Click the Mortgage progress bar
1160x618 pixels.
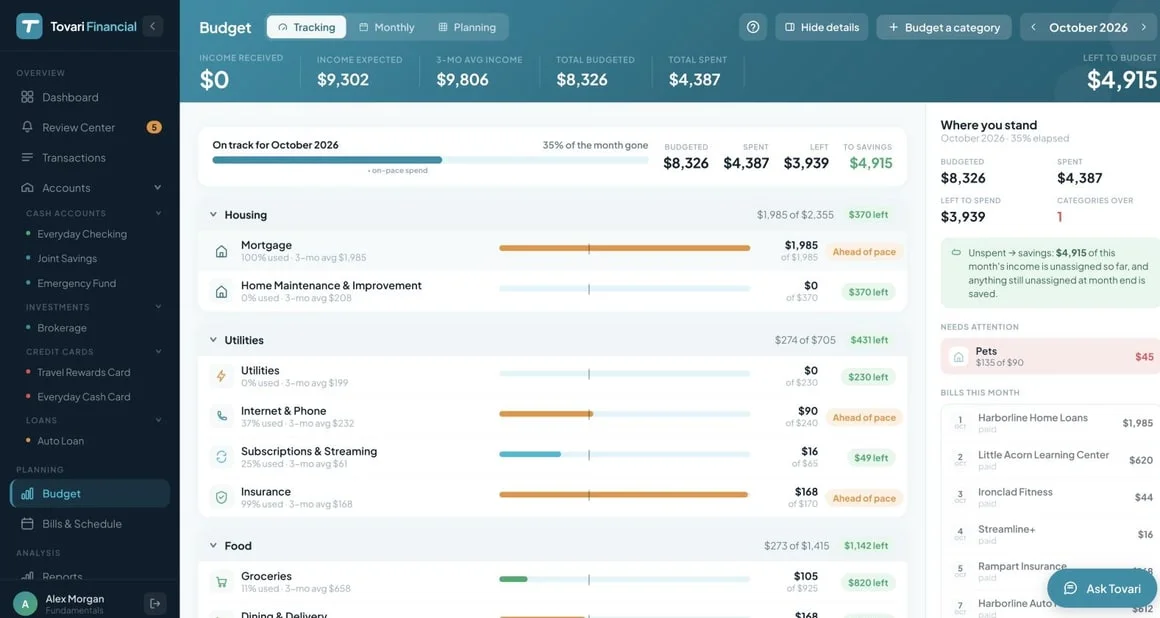point(624,249)
